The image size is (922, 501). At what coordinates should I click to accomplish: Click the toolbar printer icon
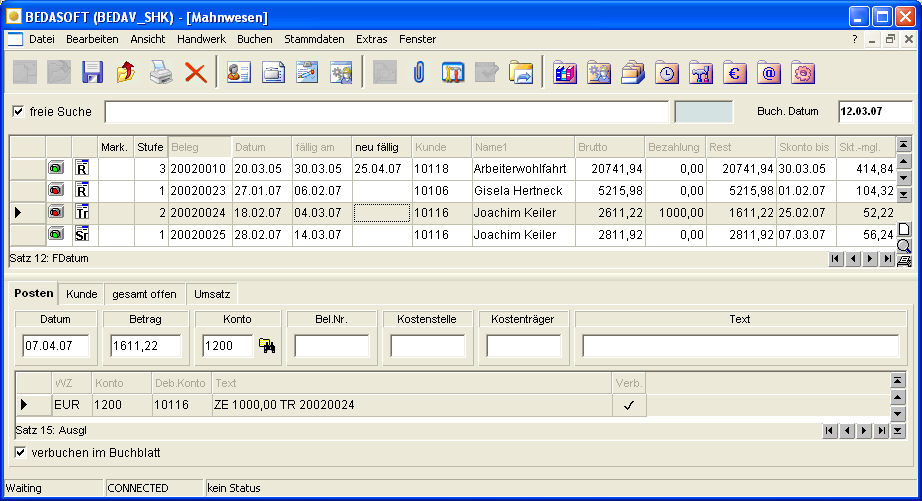pos(161,73)
